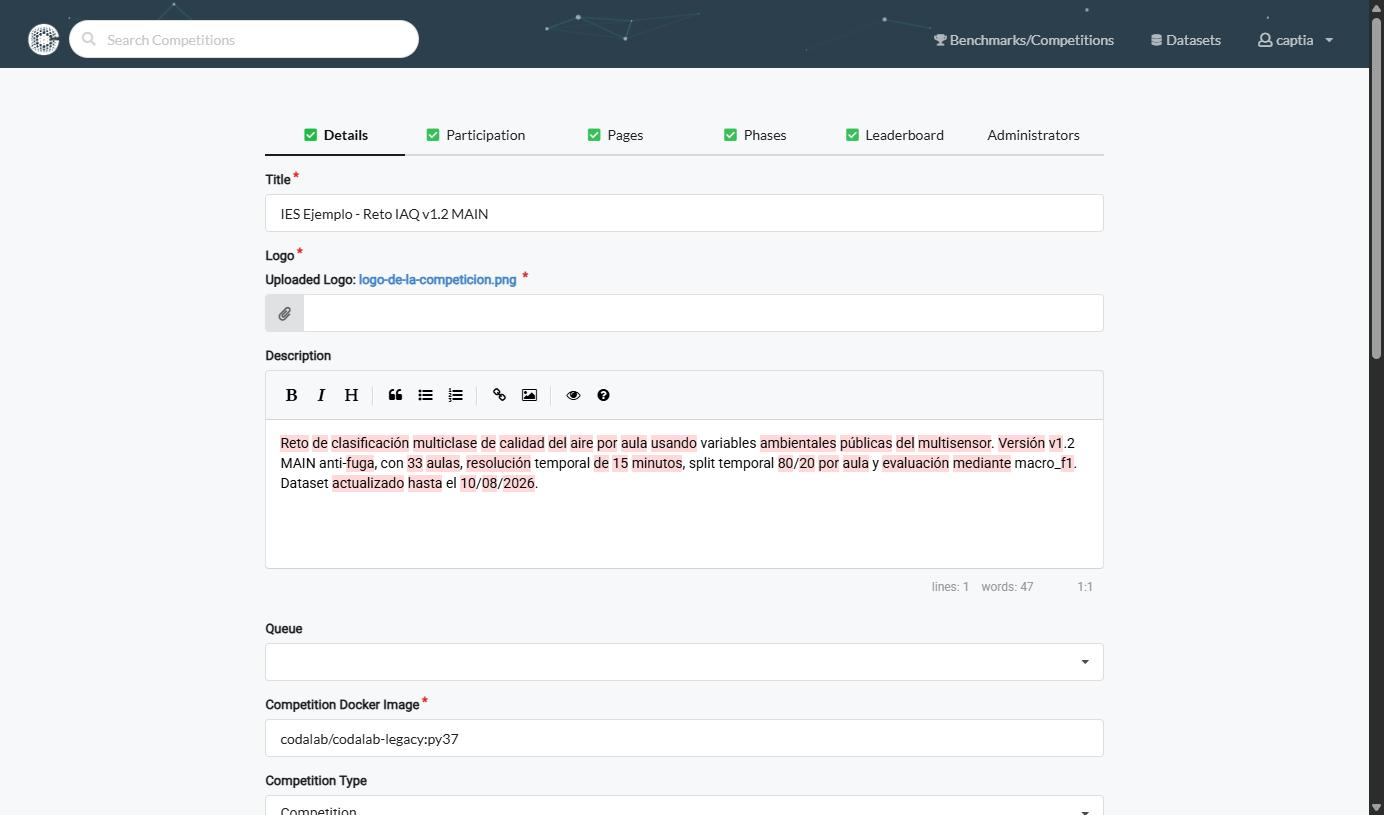Click the Title input field
The width and height of the screenshot is (1384, 815).
(684, 213)
